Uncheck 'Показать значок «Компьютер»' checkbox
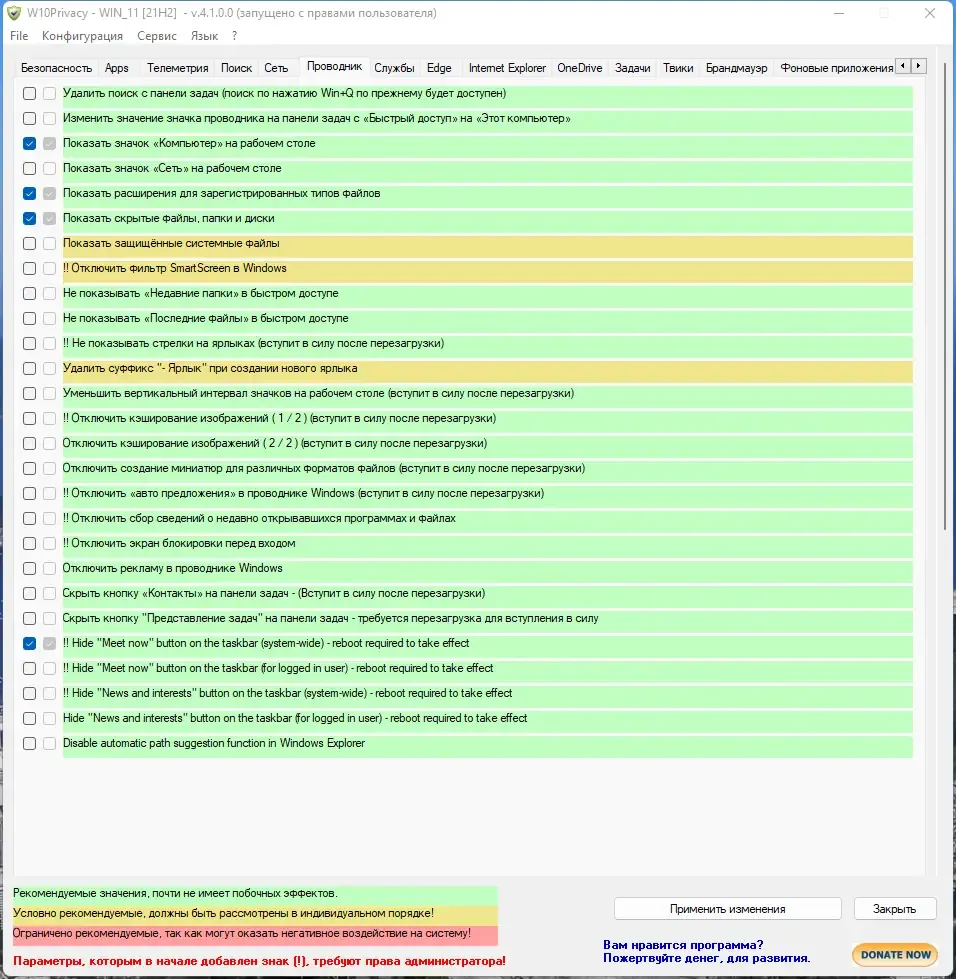The image size is (956, 979). pyautogui.click(x=29, y=144)
